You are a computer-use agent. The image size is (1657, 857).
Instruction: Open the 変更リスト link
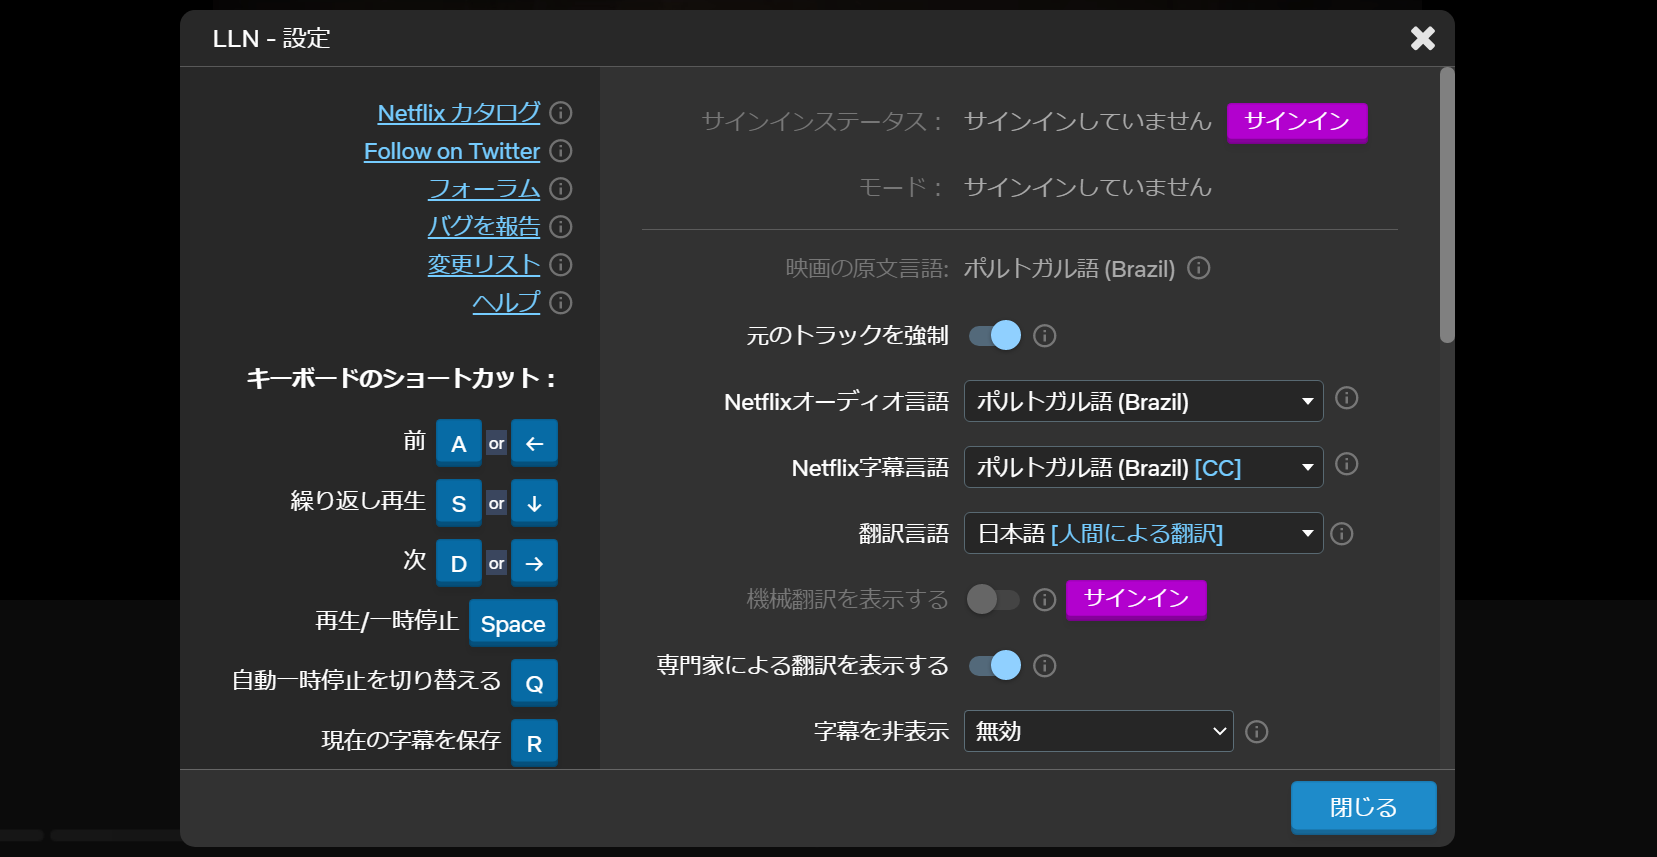483,264
